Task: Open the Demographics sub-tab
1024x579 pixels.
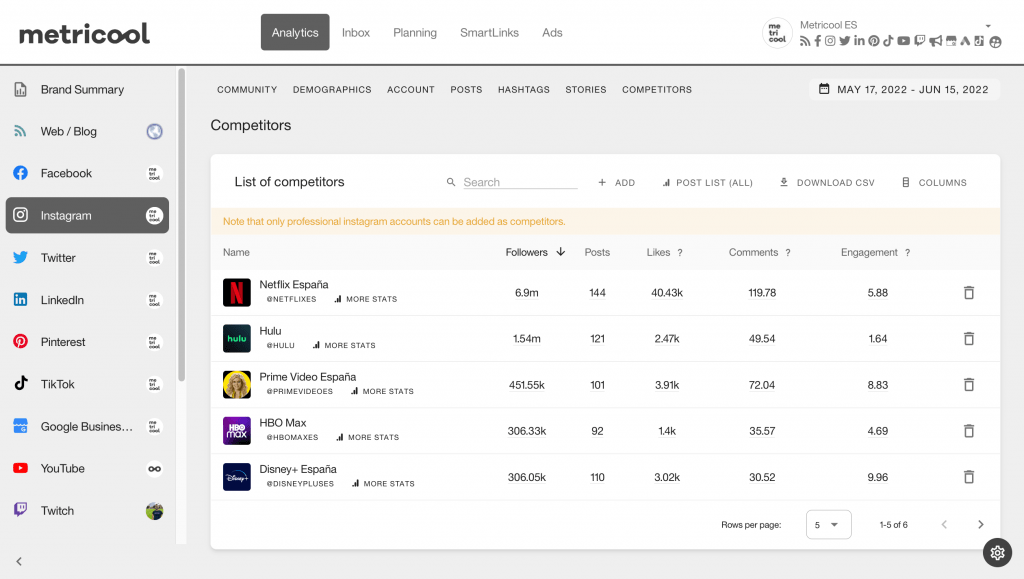Action: pos(332,89)
